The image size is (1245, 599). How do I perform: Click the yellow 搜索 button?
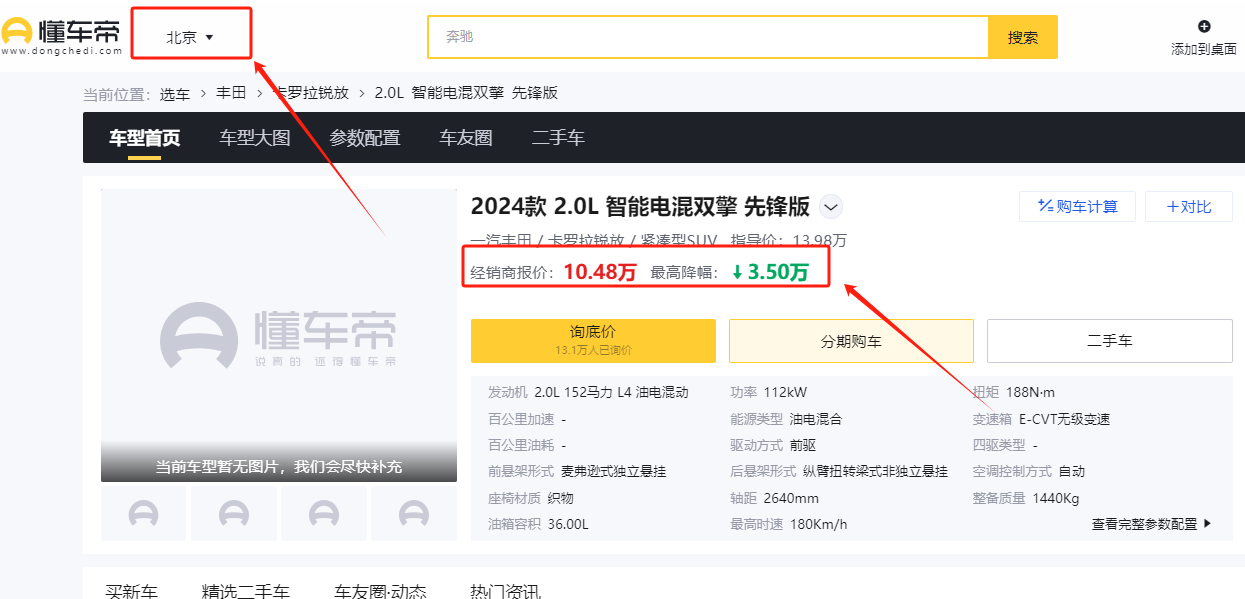[1023, 37]
